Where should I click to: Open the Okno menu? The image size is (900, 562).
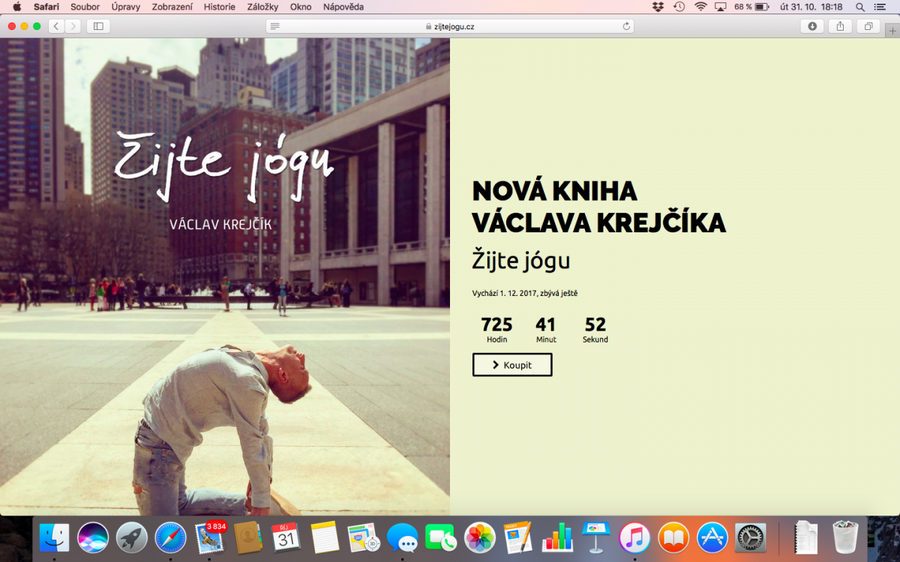point(301,7)
